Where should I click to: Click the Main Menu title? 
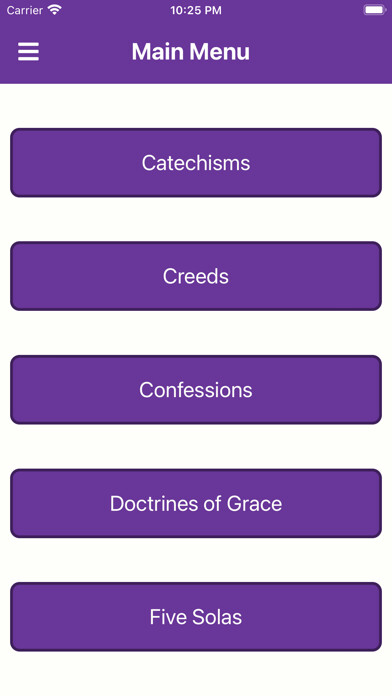click(x=190, y=51)
